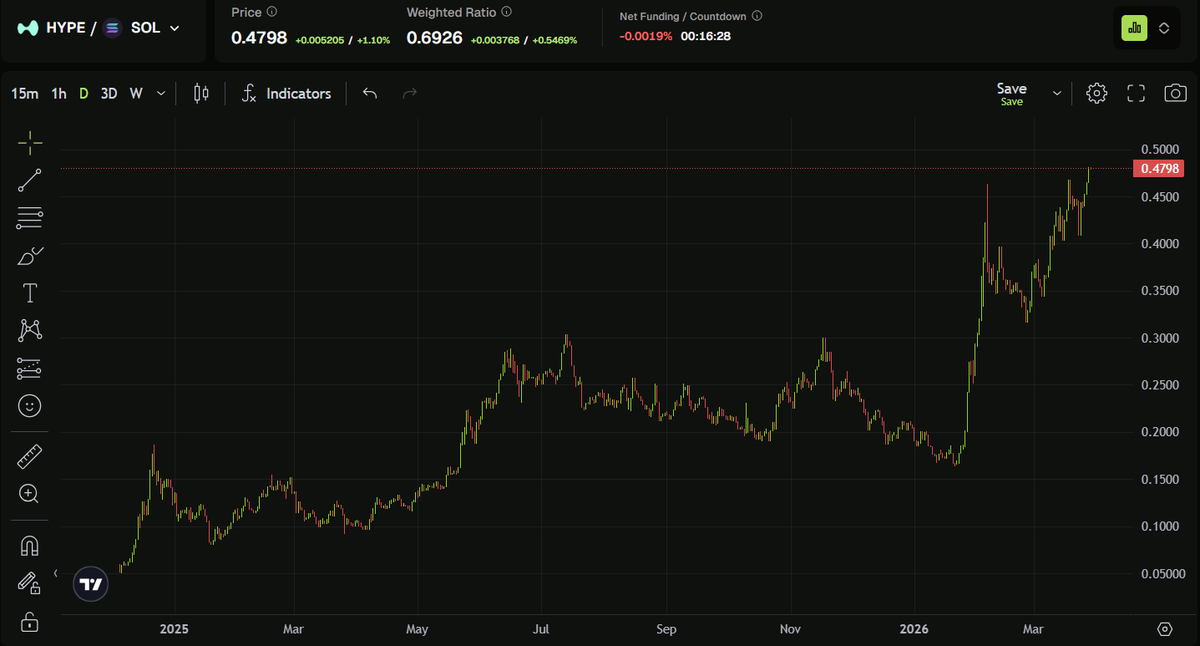The height and width of the screenshot is (646, 1200).
Task: Click the 2026 time axis label
Action: pos(914,629)
